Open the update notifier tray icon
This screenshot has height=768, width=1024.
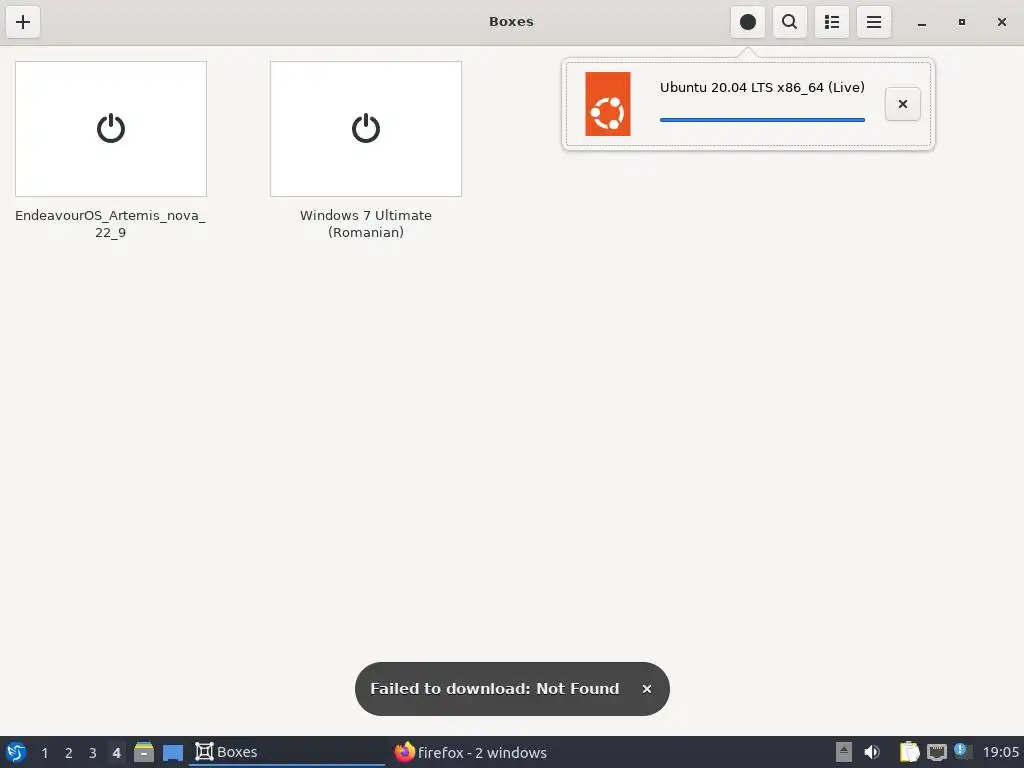pyautogui.click(x=962, y=751)
